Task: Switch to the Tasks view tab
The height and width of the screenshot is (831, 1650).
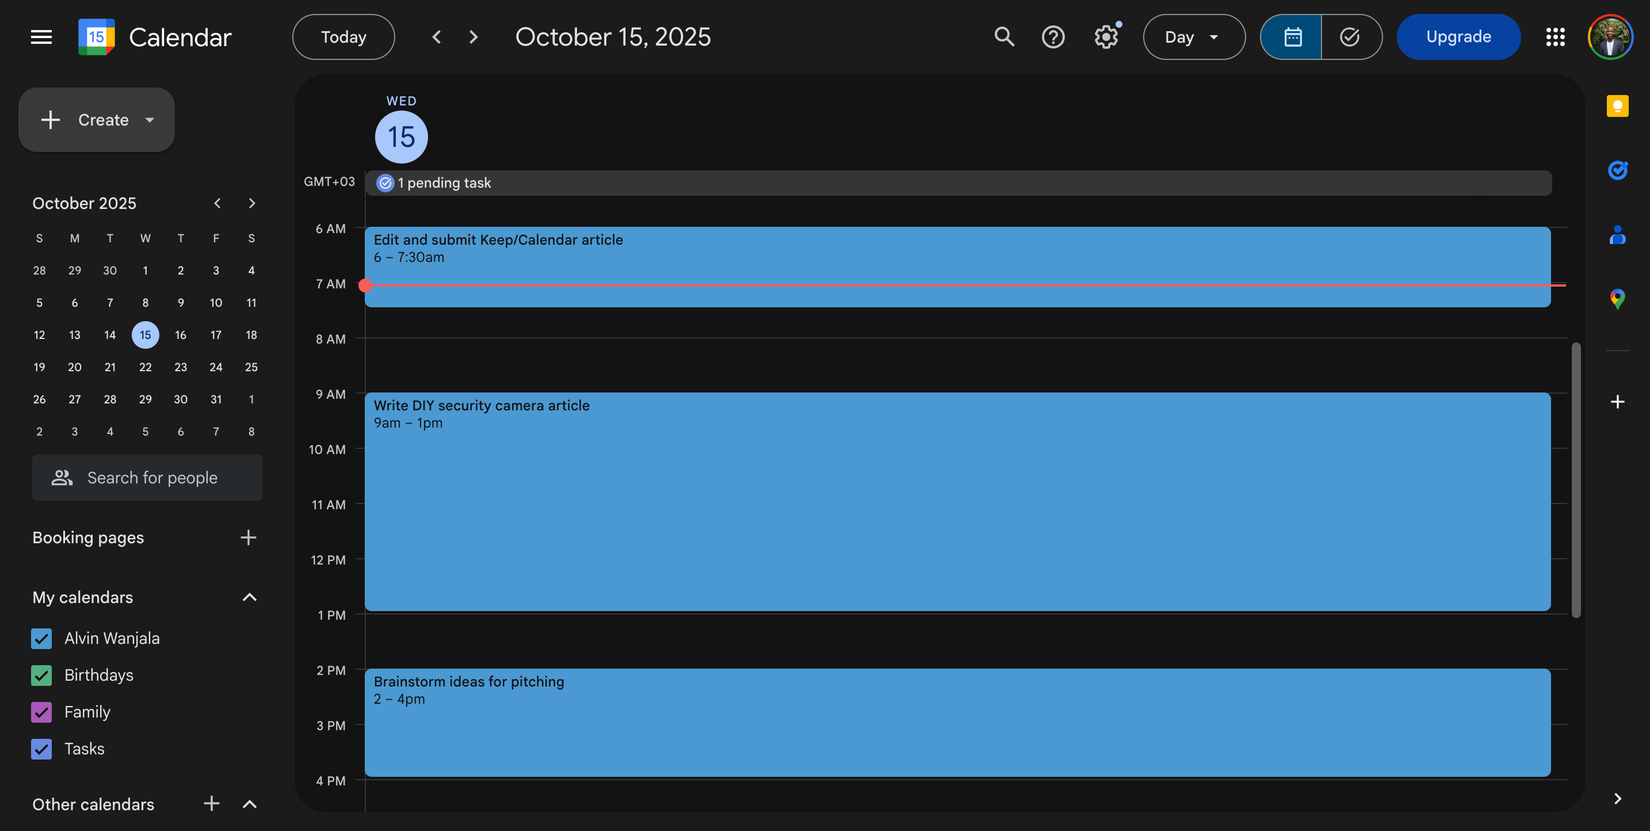Action: point(1350,37)
